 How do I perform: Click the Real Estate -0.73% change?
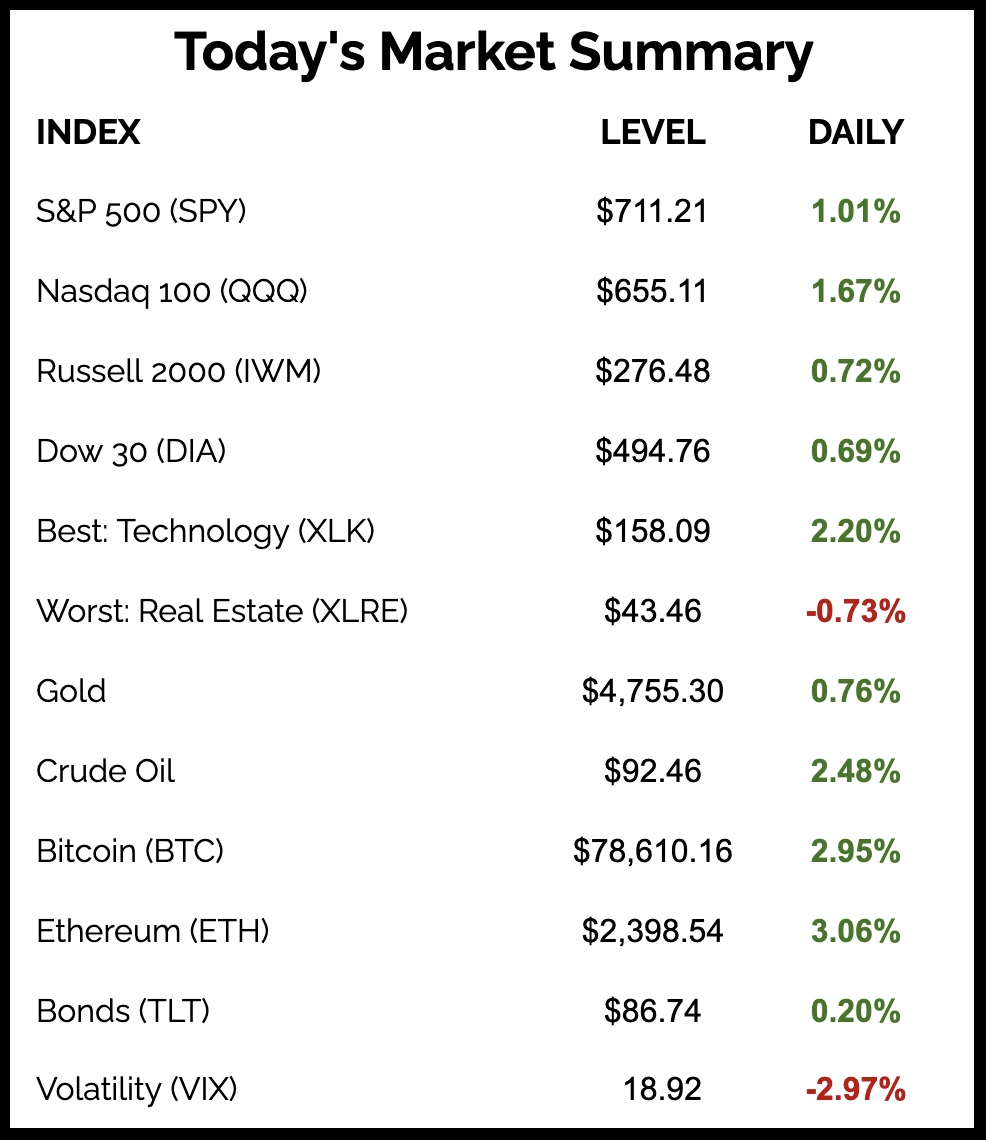tap(855, 611)
